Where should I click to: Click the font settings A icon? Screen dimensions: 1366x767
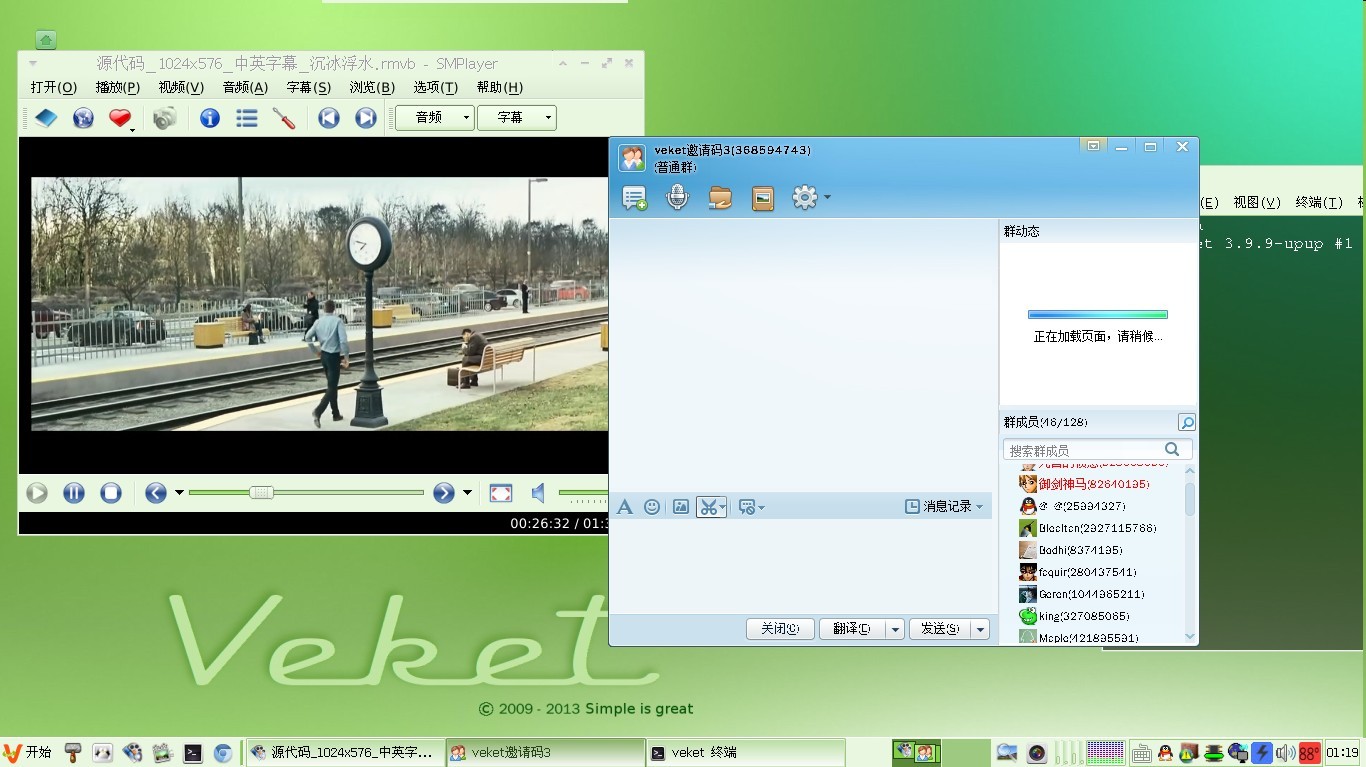tap(625, 507)
